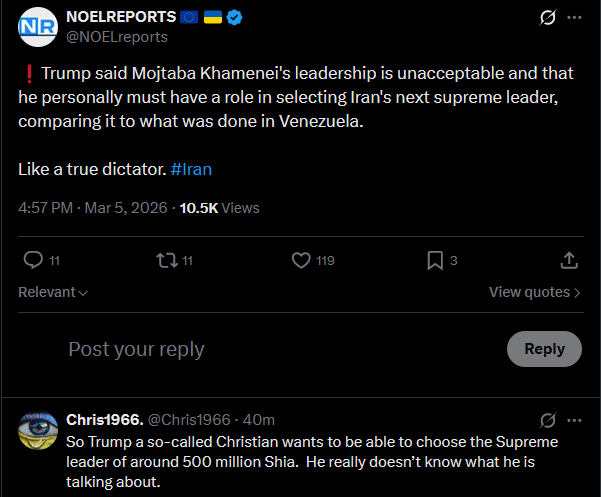This screenshot has height=497, width=601.
Task: Open Grok icon on main post
Action: [x=547, y=18]
